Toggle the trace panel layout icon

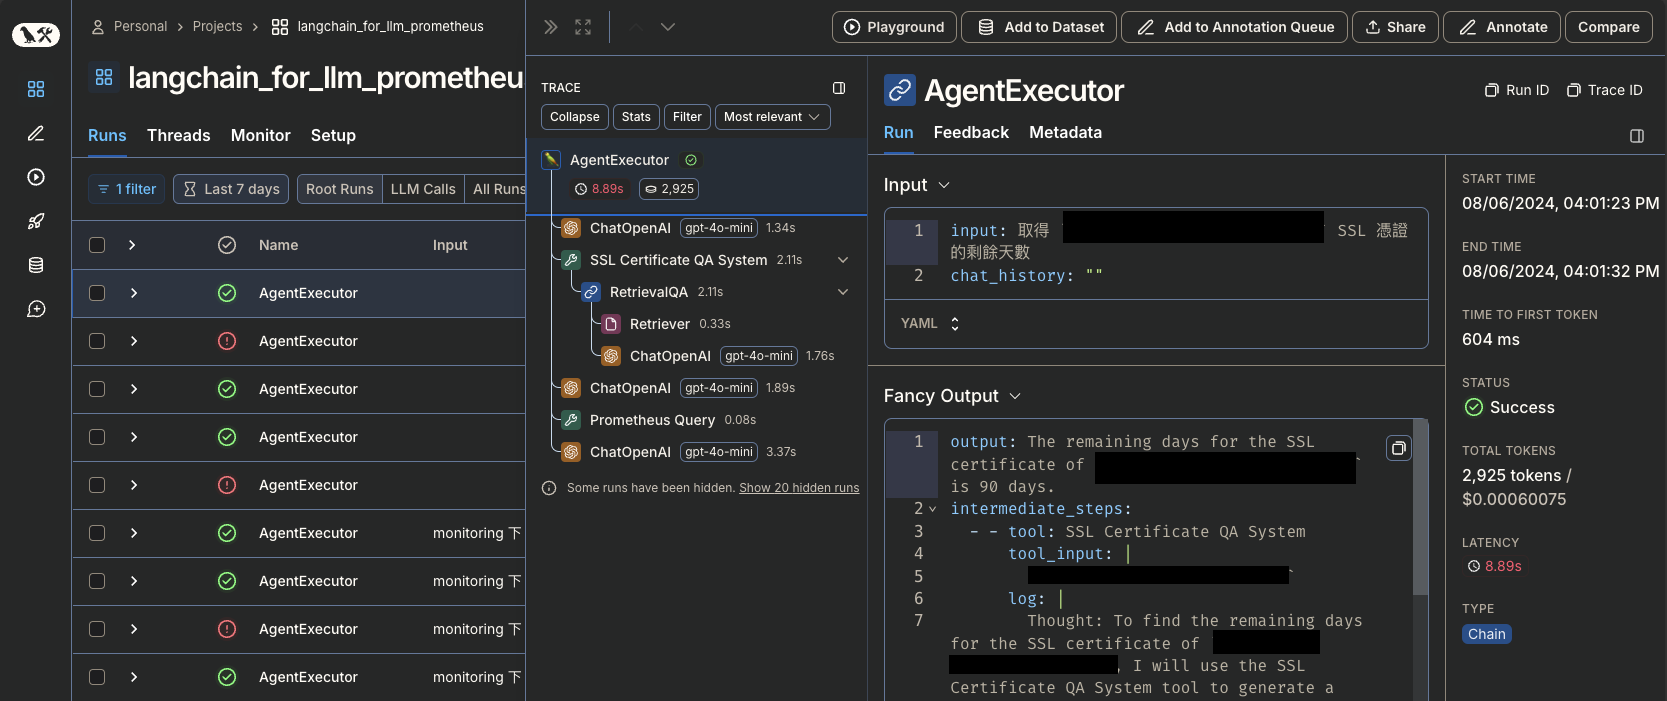(839, 88)
